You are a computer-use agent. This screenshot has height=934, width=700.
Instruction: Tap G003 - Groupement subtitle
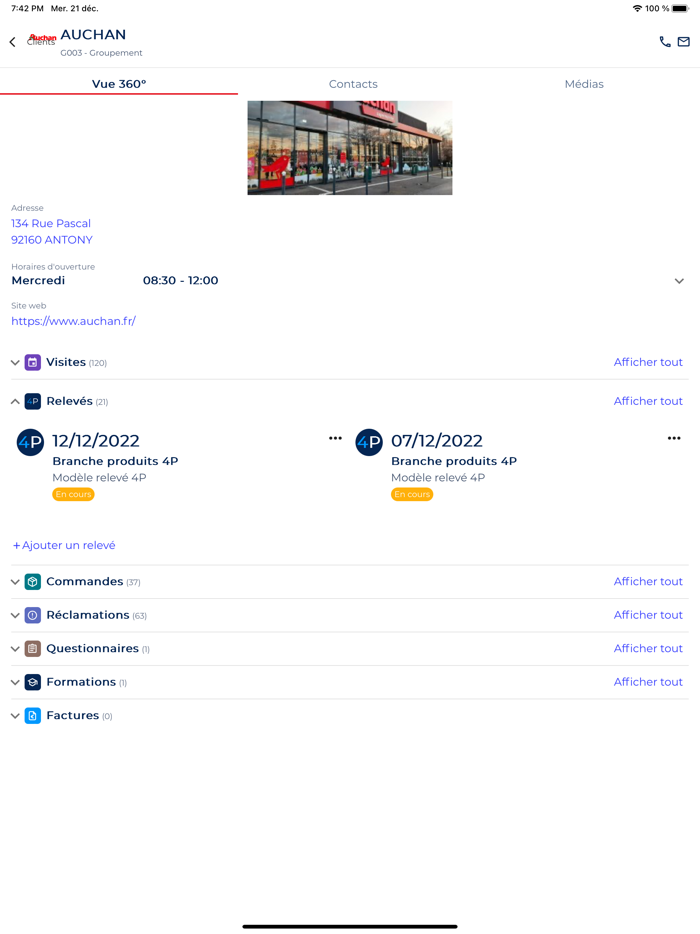point(101,53)
